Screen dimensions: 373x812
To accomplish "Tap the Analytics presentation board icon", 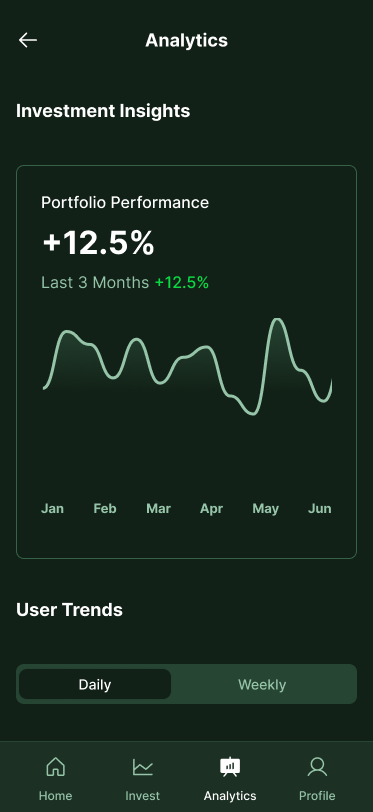I will point(230,766).
